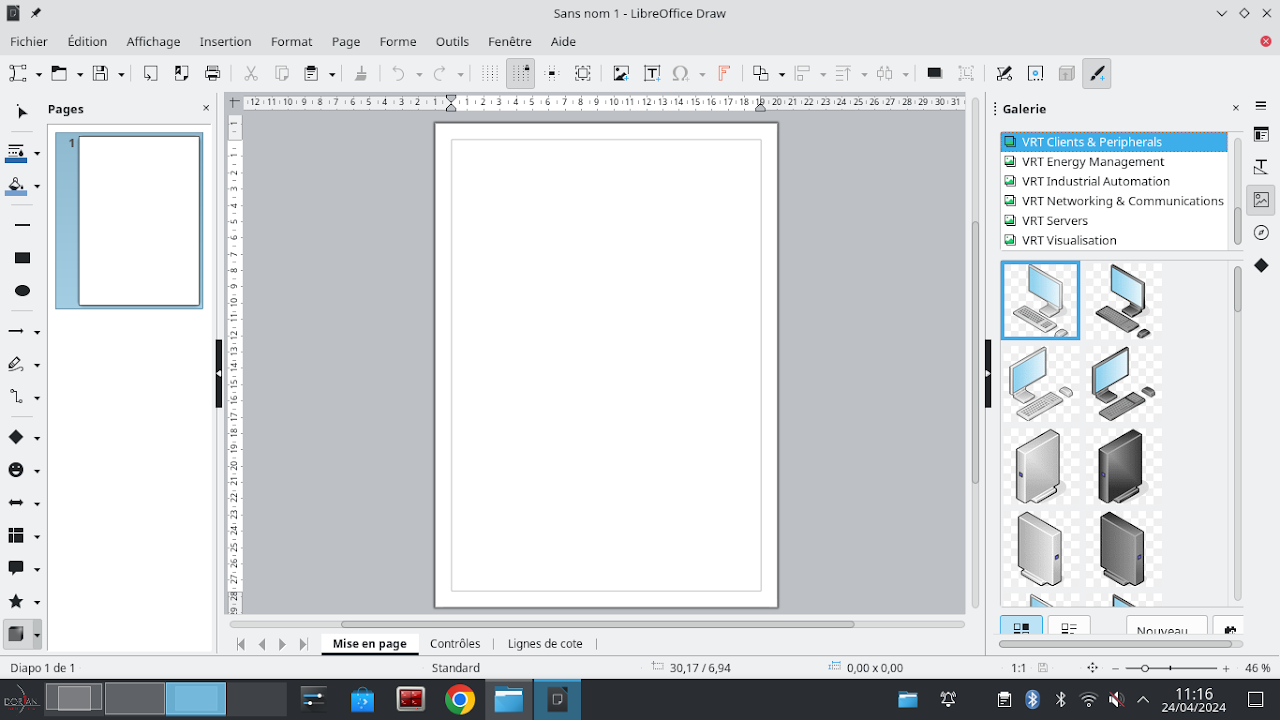Select the Rectangle drawing tool
Image resolution: width=1280 pixels, height=720 pixels.
22,258
